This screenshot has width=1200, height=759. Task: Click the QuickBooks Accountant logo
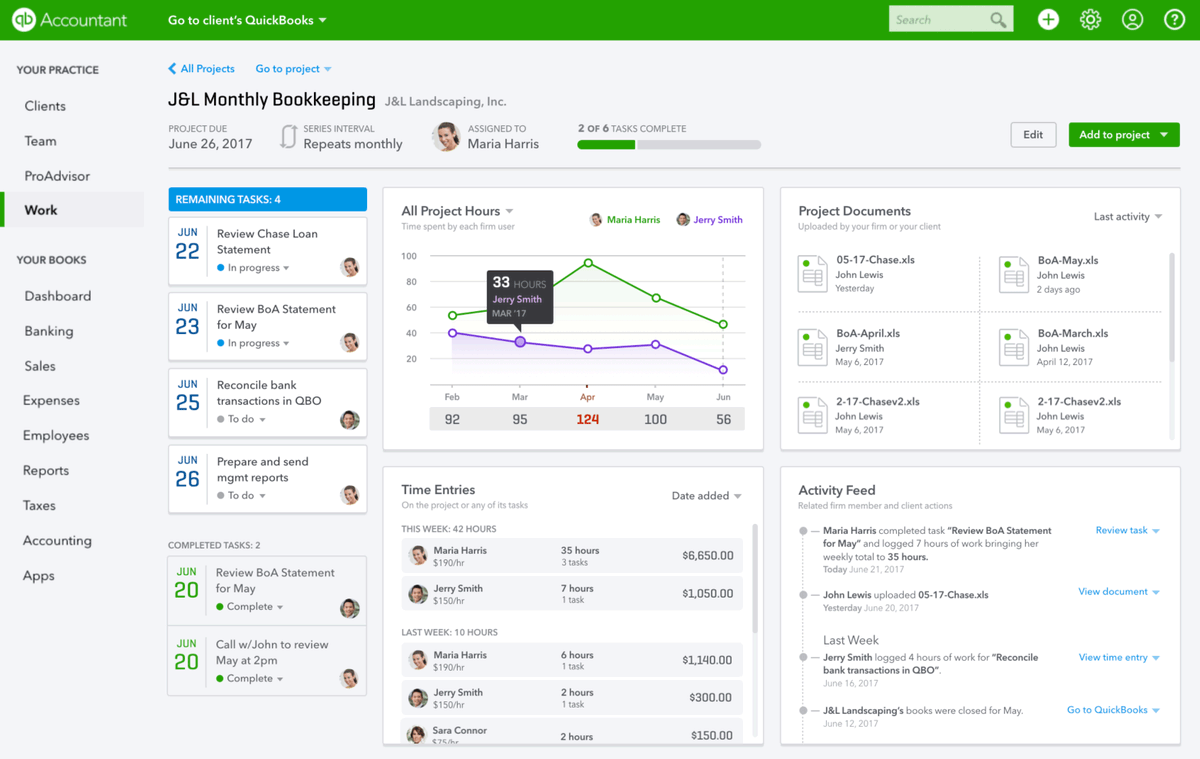[69, 20]
